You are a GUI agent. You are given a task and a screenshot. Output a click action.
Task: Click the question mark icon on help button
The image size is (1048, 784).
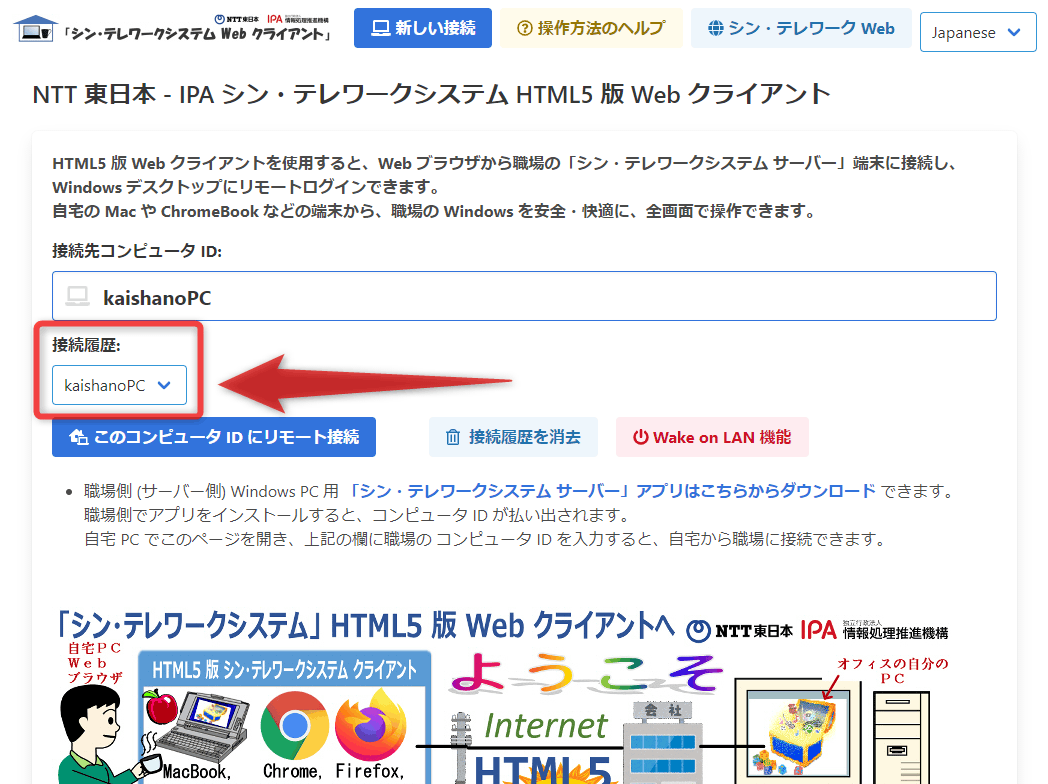point(525,28)
